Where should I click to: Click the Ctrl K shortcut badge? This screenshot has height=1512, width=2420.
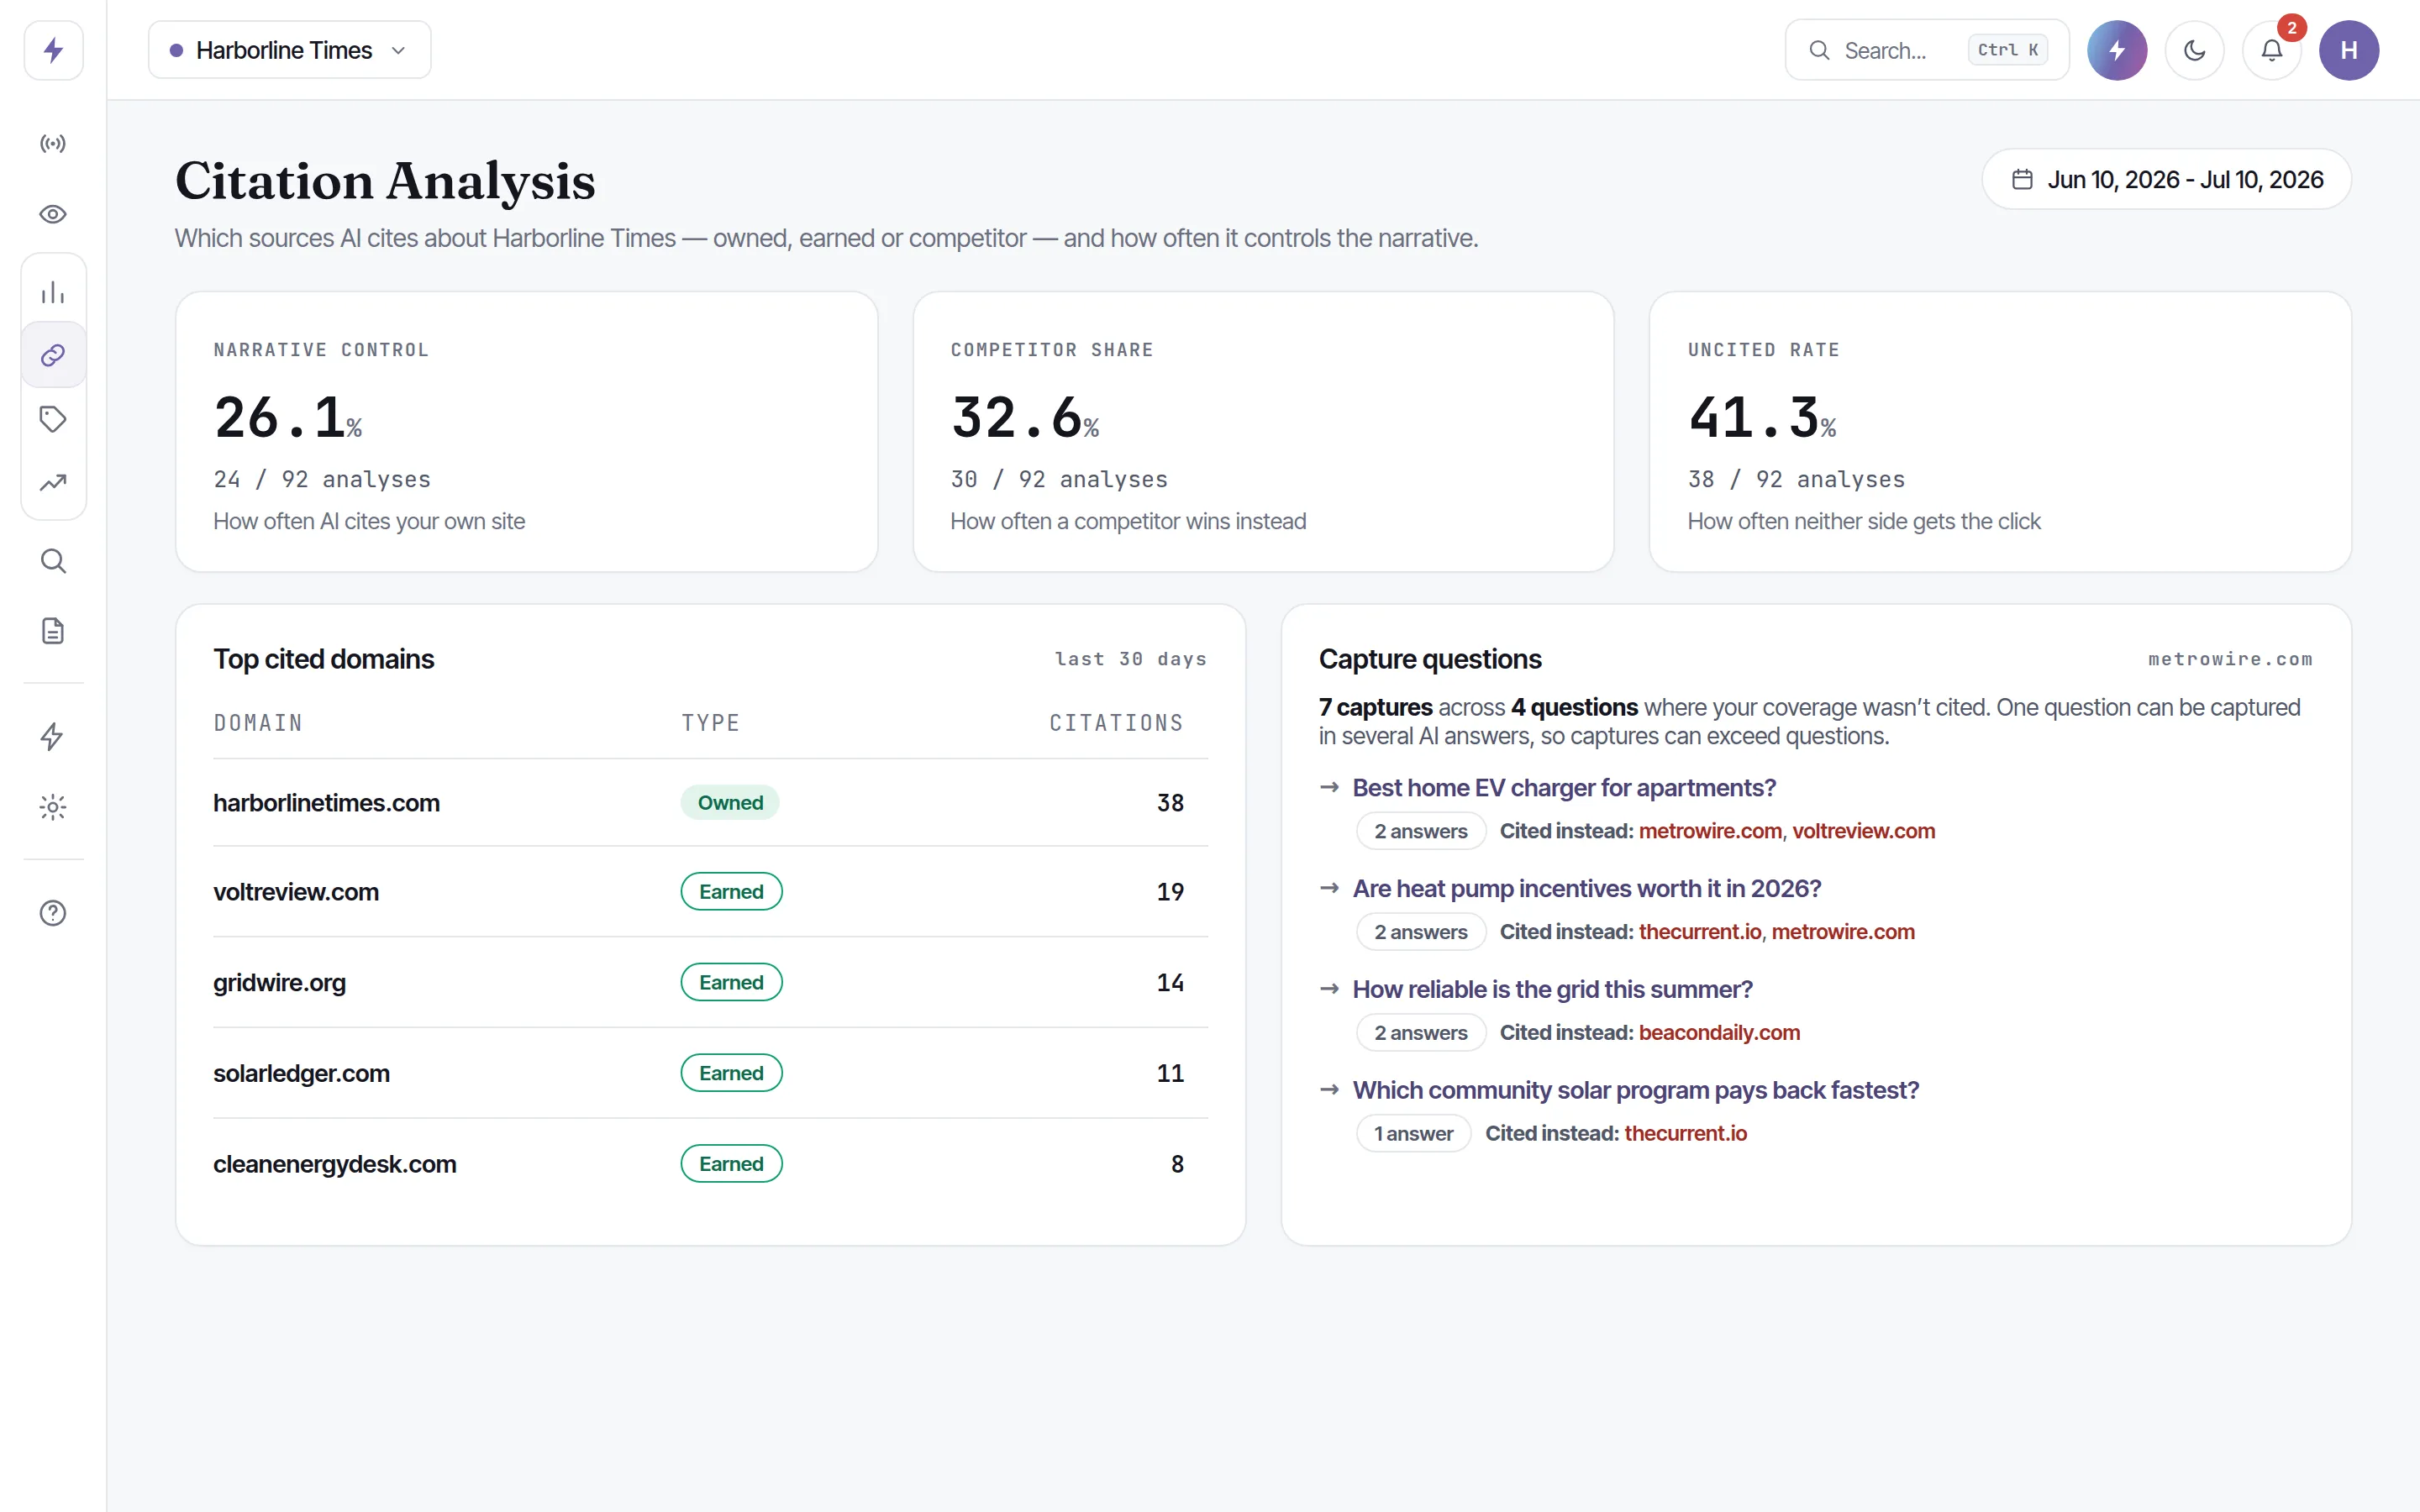(x=2008, y=50)
